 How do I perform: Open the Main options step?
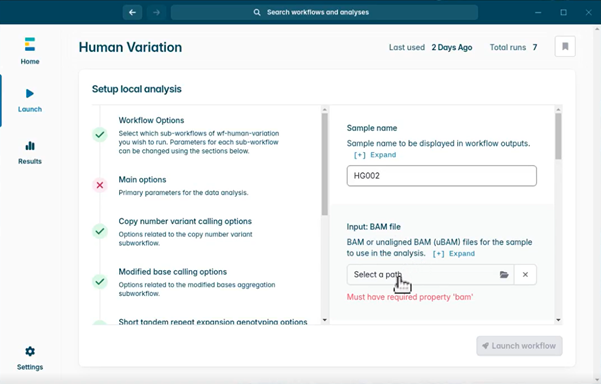click(x=183, y=185)
